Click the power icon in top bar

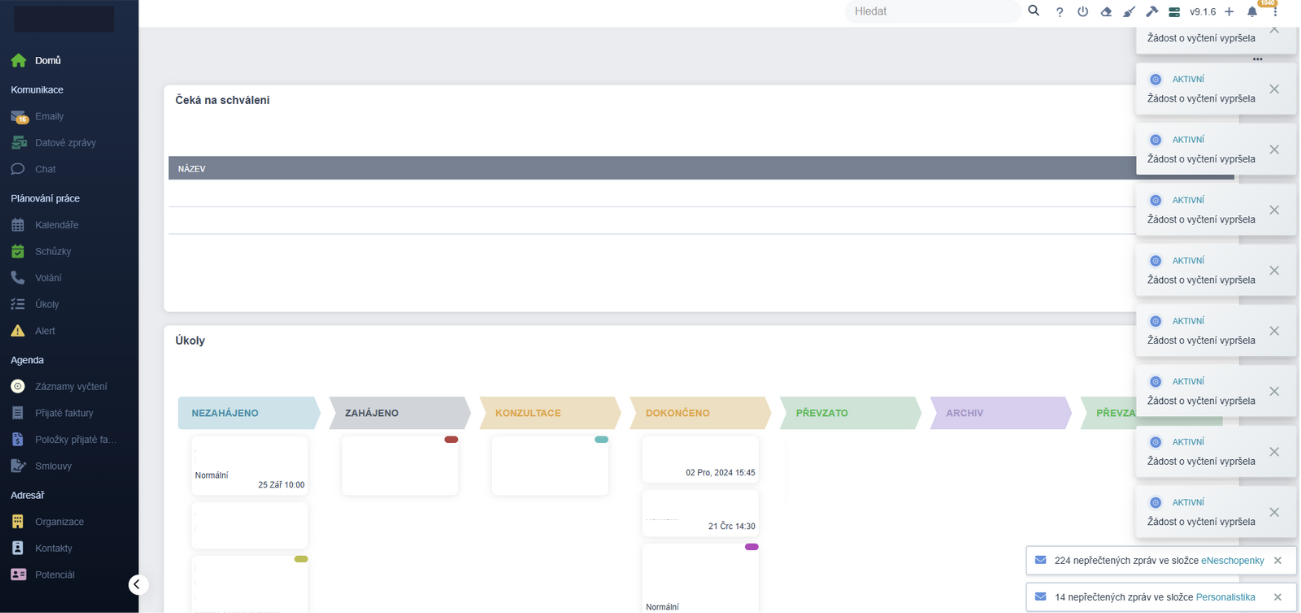click(x=1082, y=12)
